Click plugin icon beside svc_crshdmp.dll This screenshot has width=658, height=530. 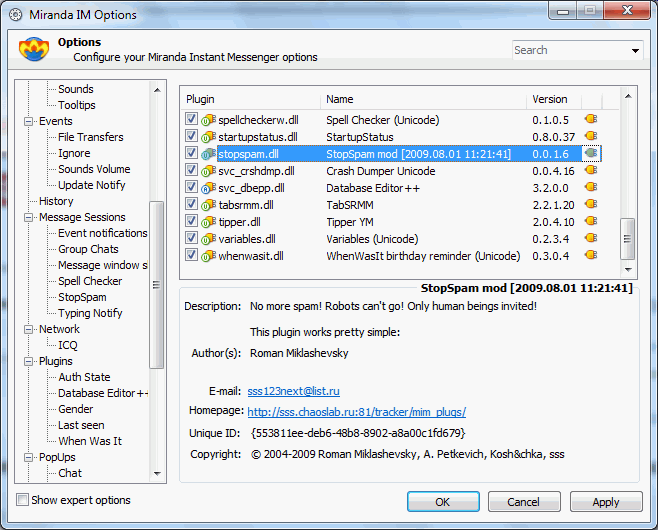(x=208, y=171)
